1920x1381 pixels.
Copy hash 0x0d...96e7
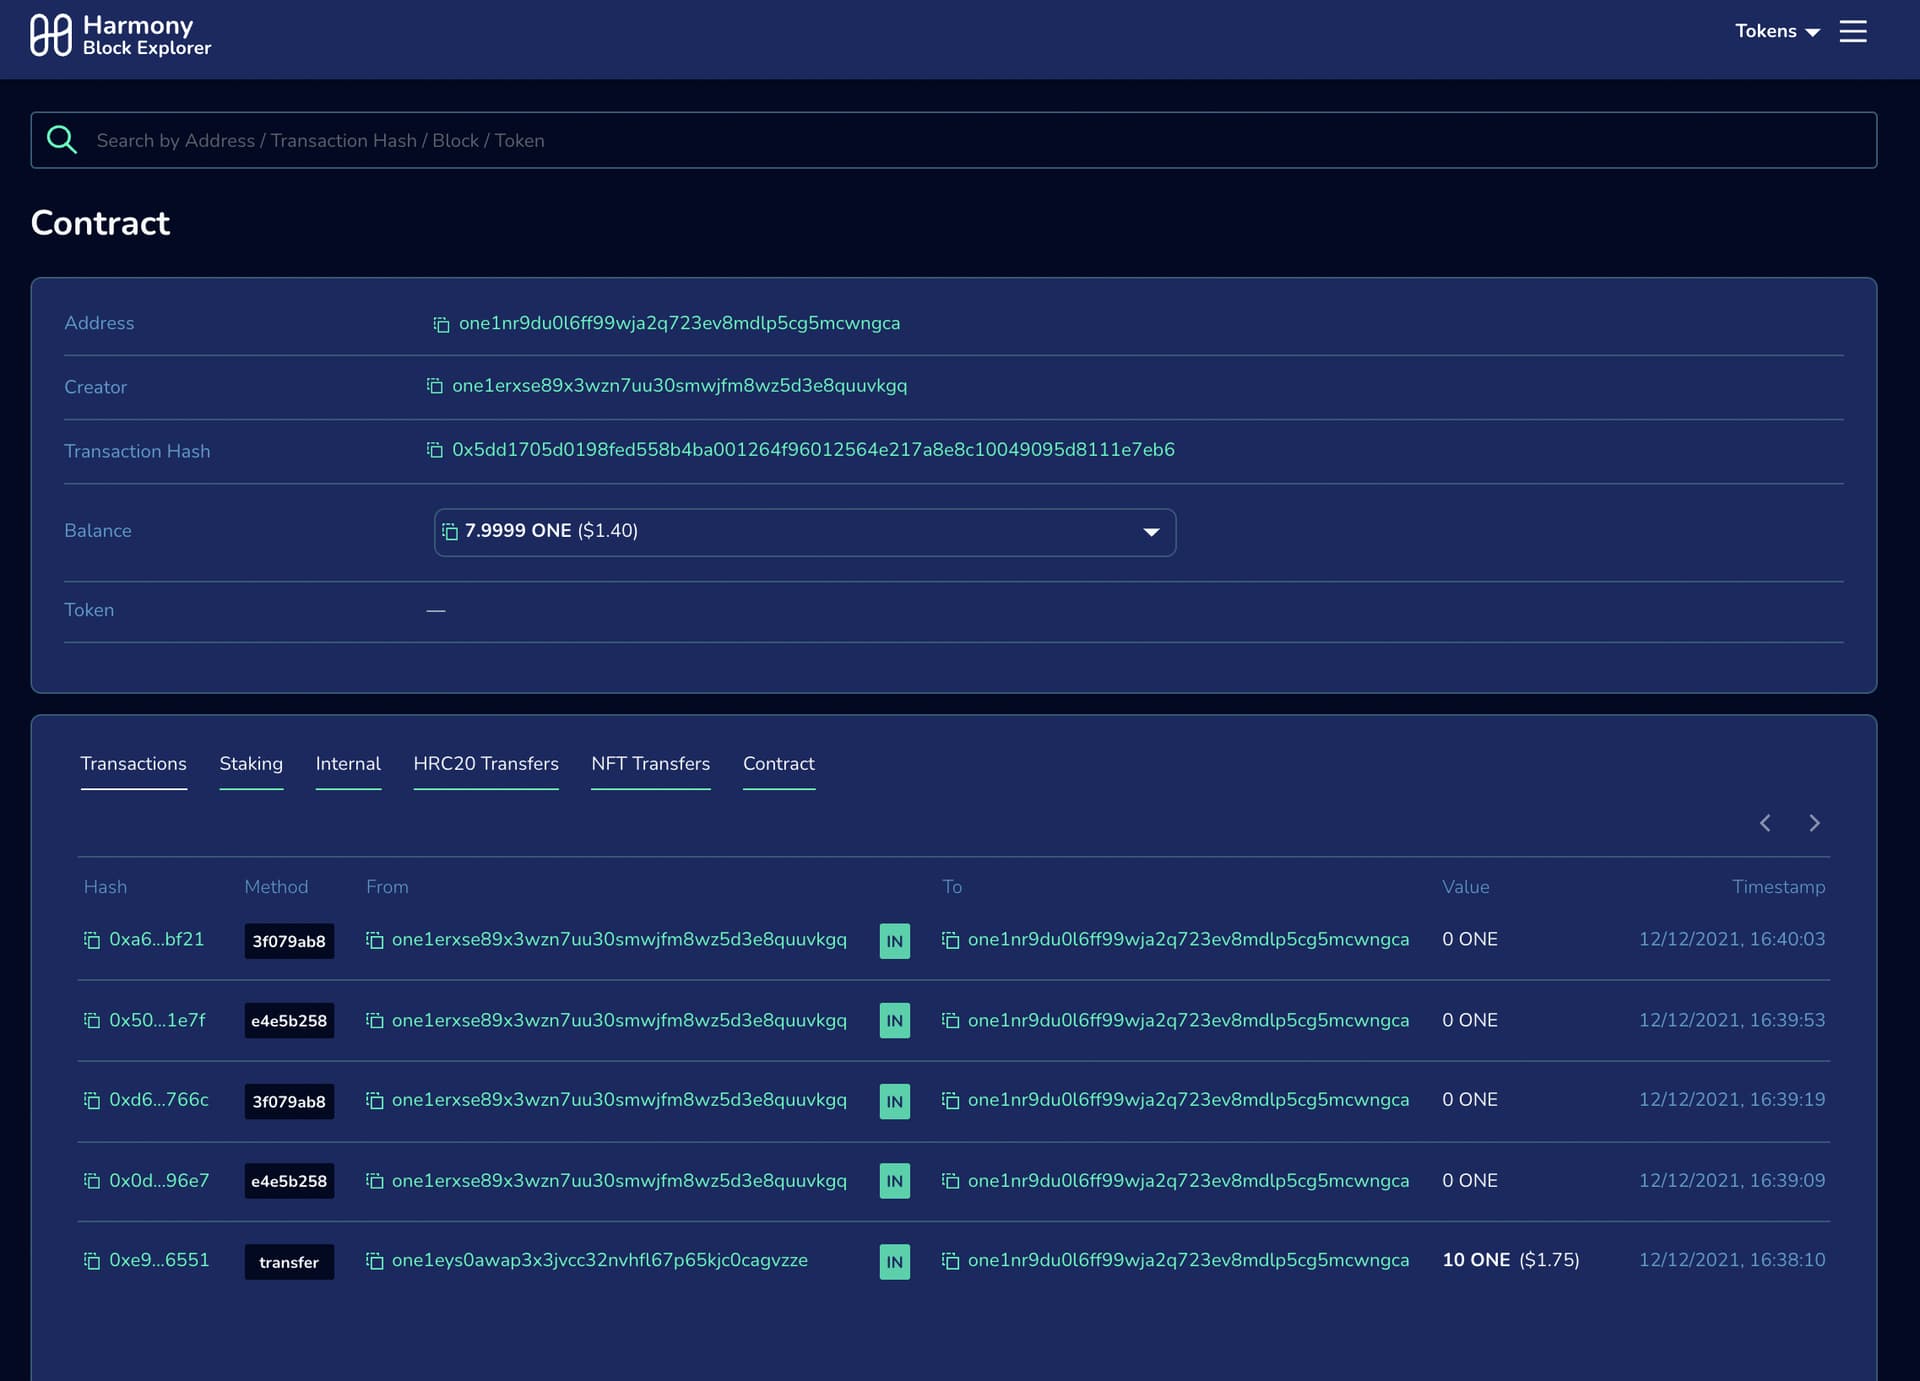[92, 1181]
